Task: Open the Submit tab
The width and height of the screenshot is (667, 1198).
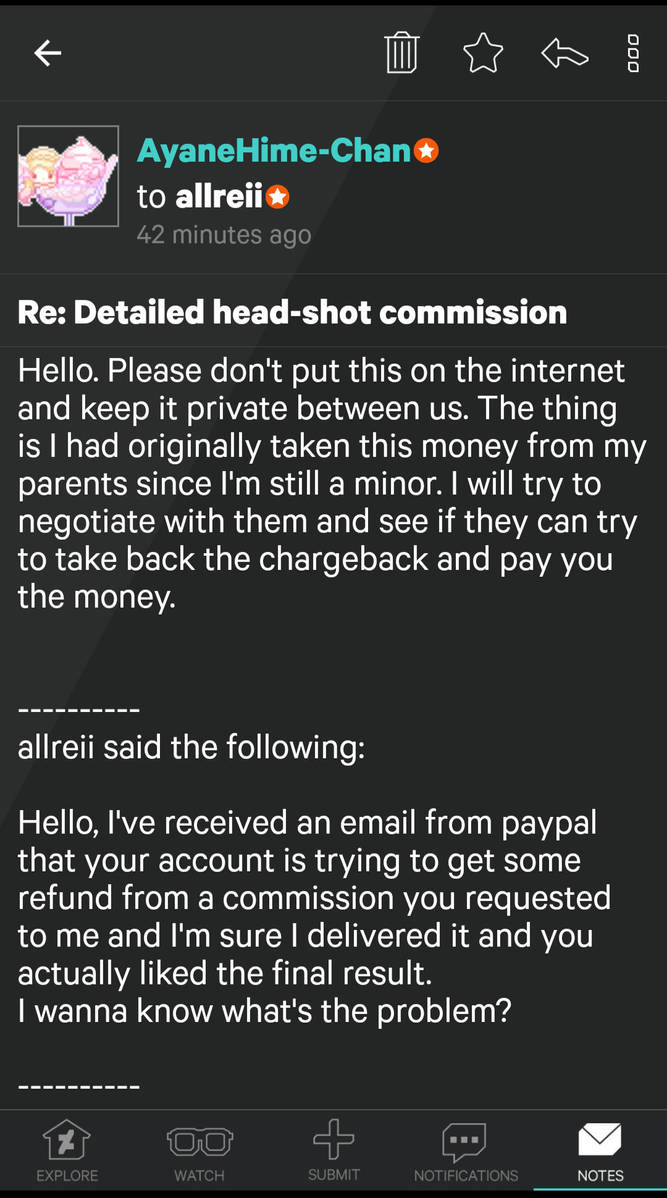Action: (x=333, y=1150)
